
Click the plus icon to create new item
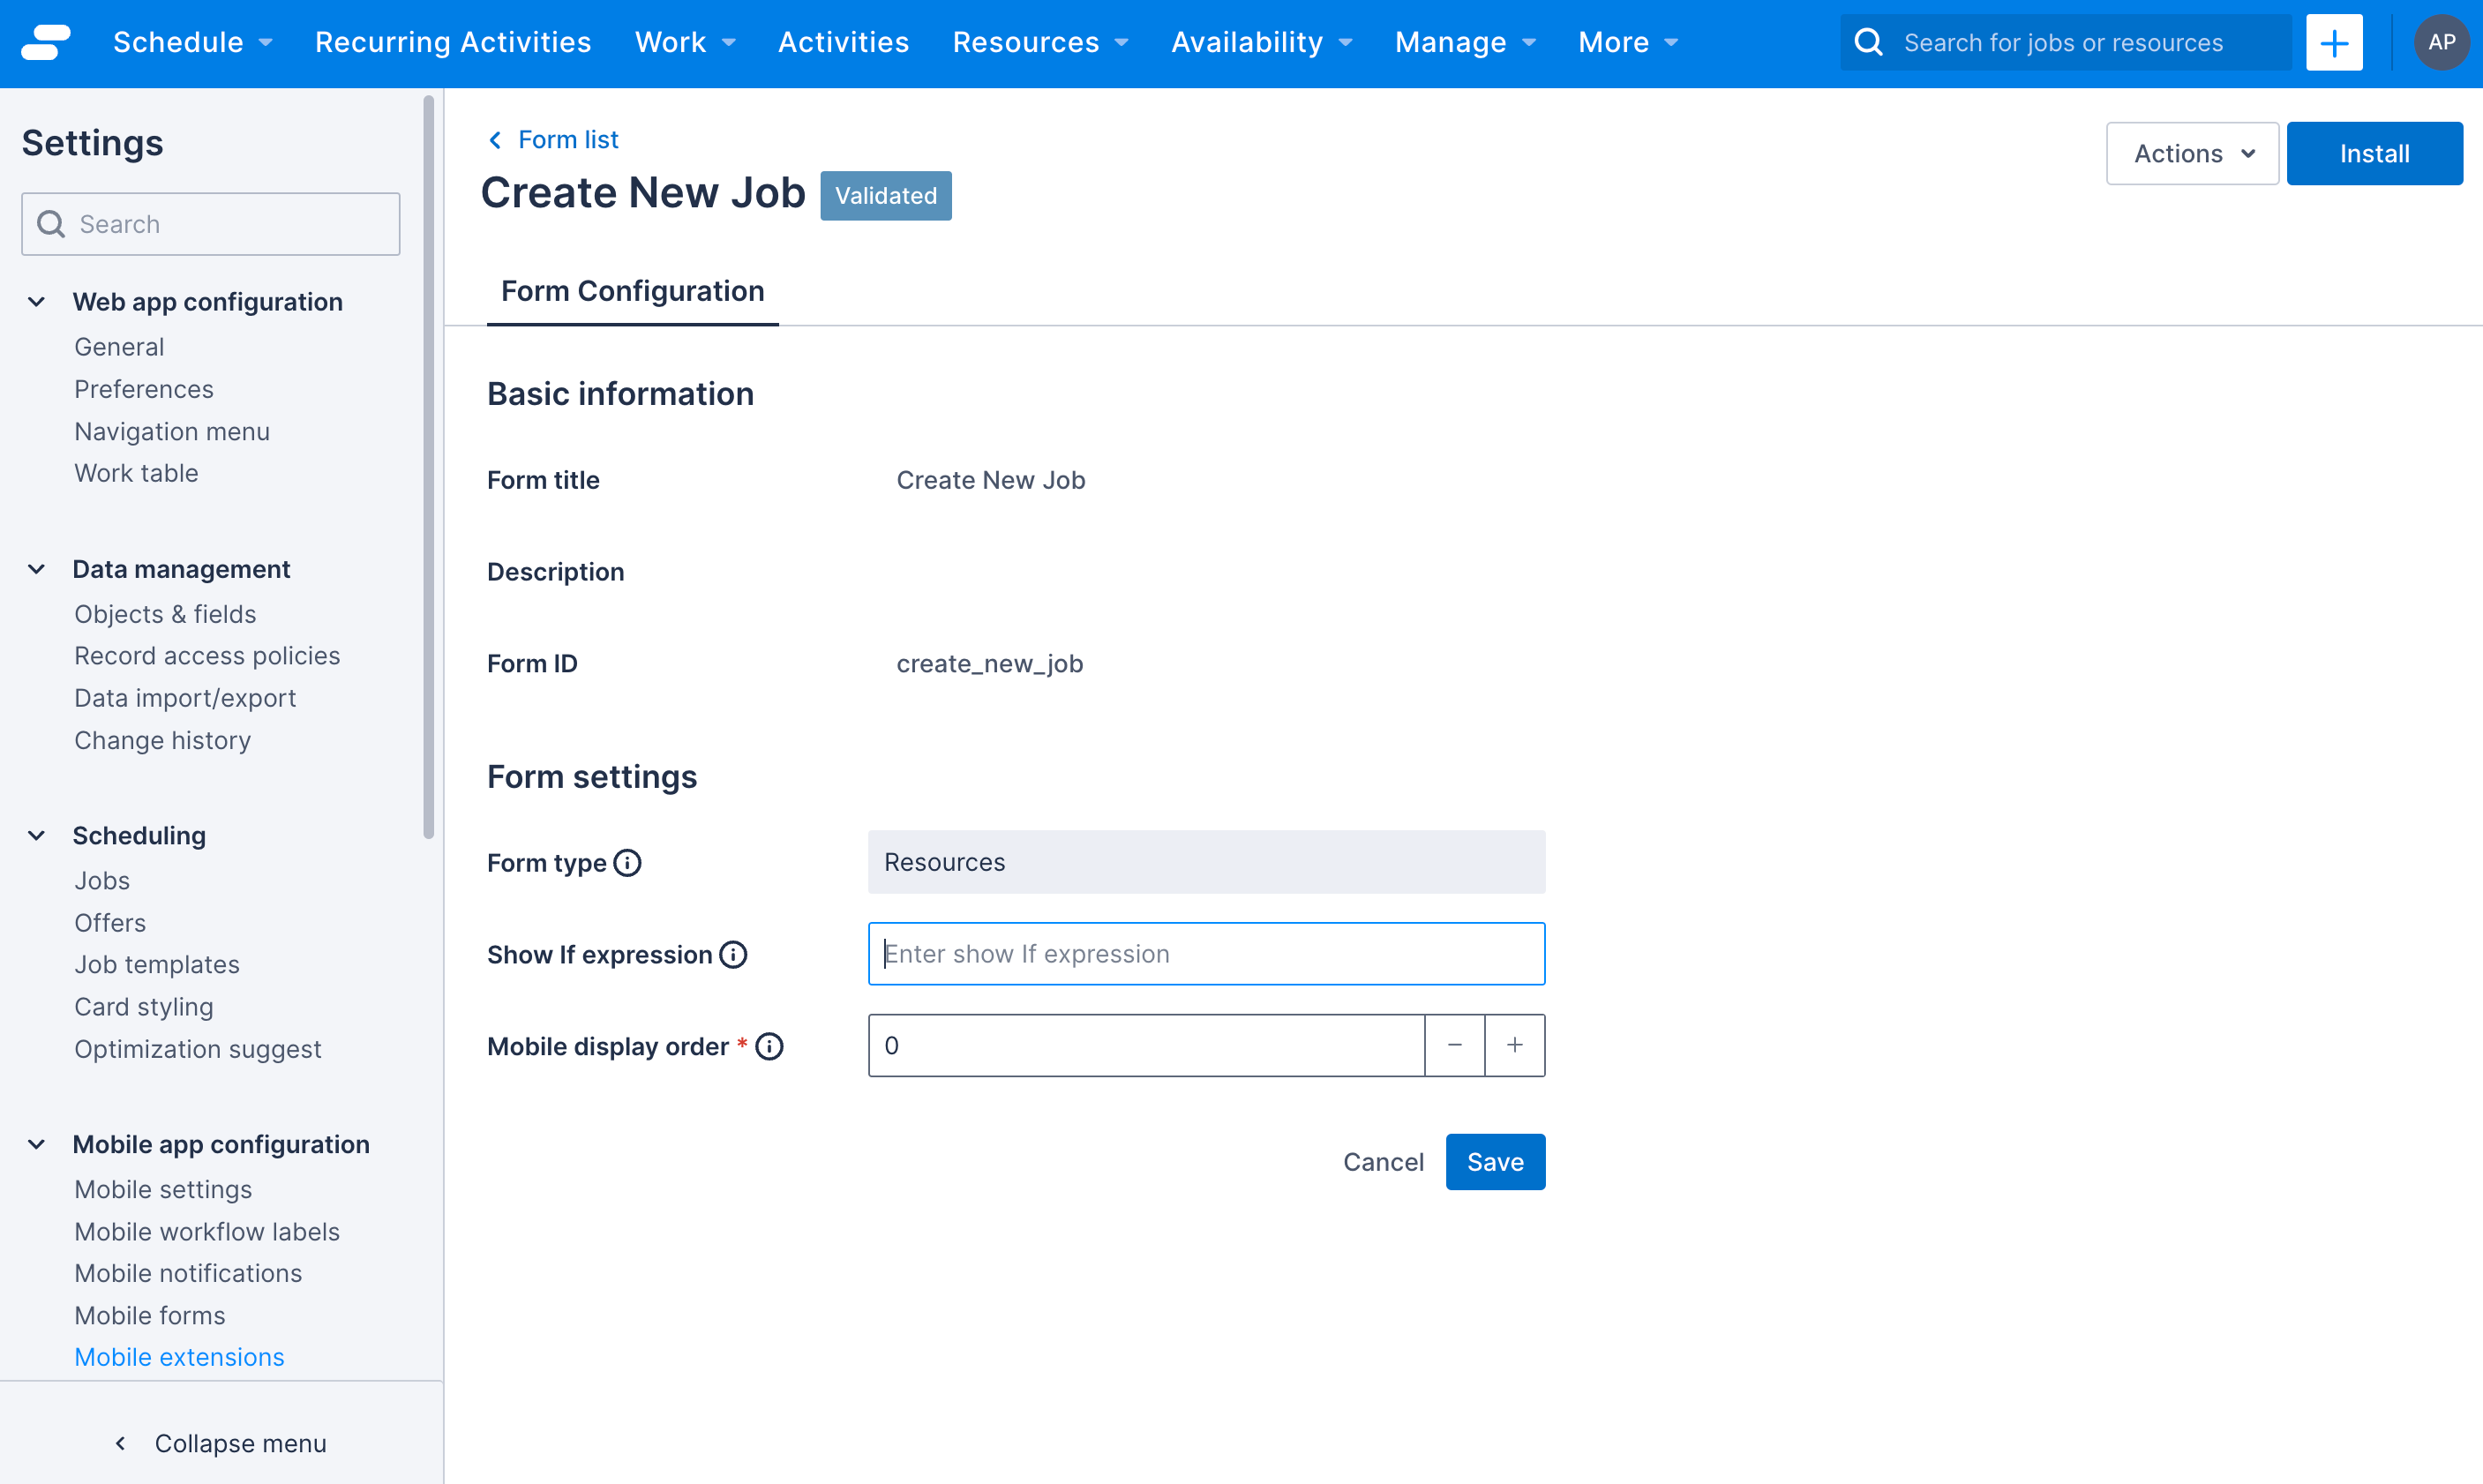2333,42
